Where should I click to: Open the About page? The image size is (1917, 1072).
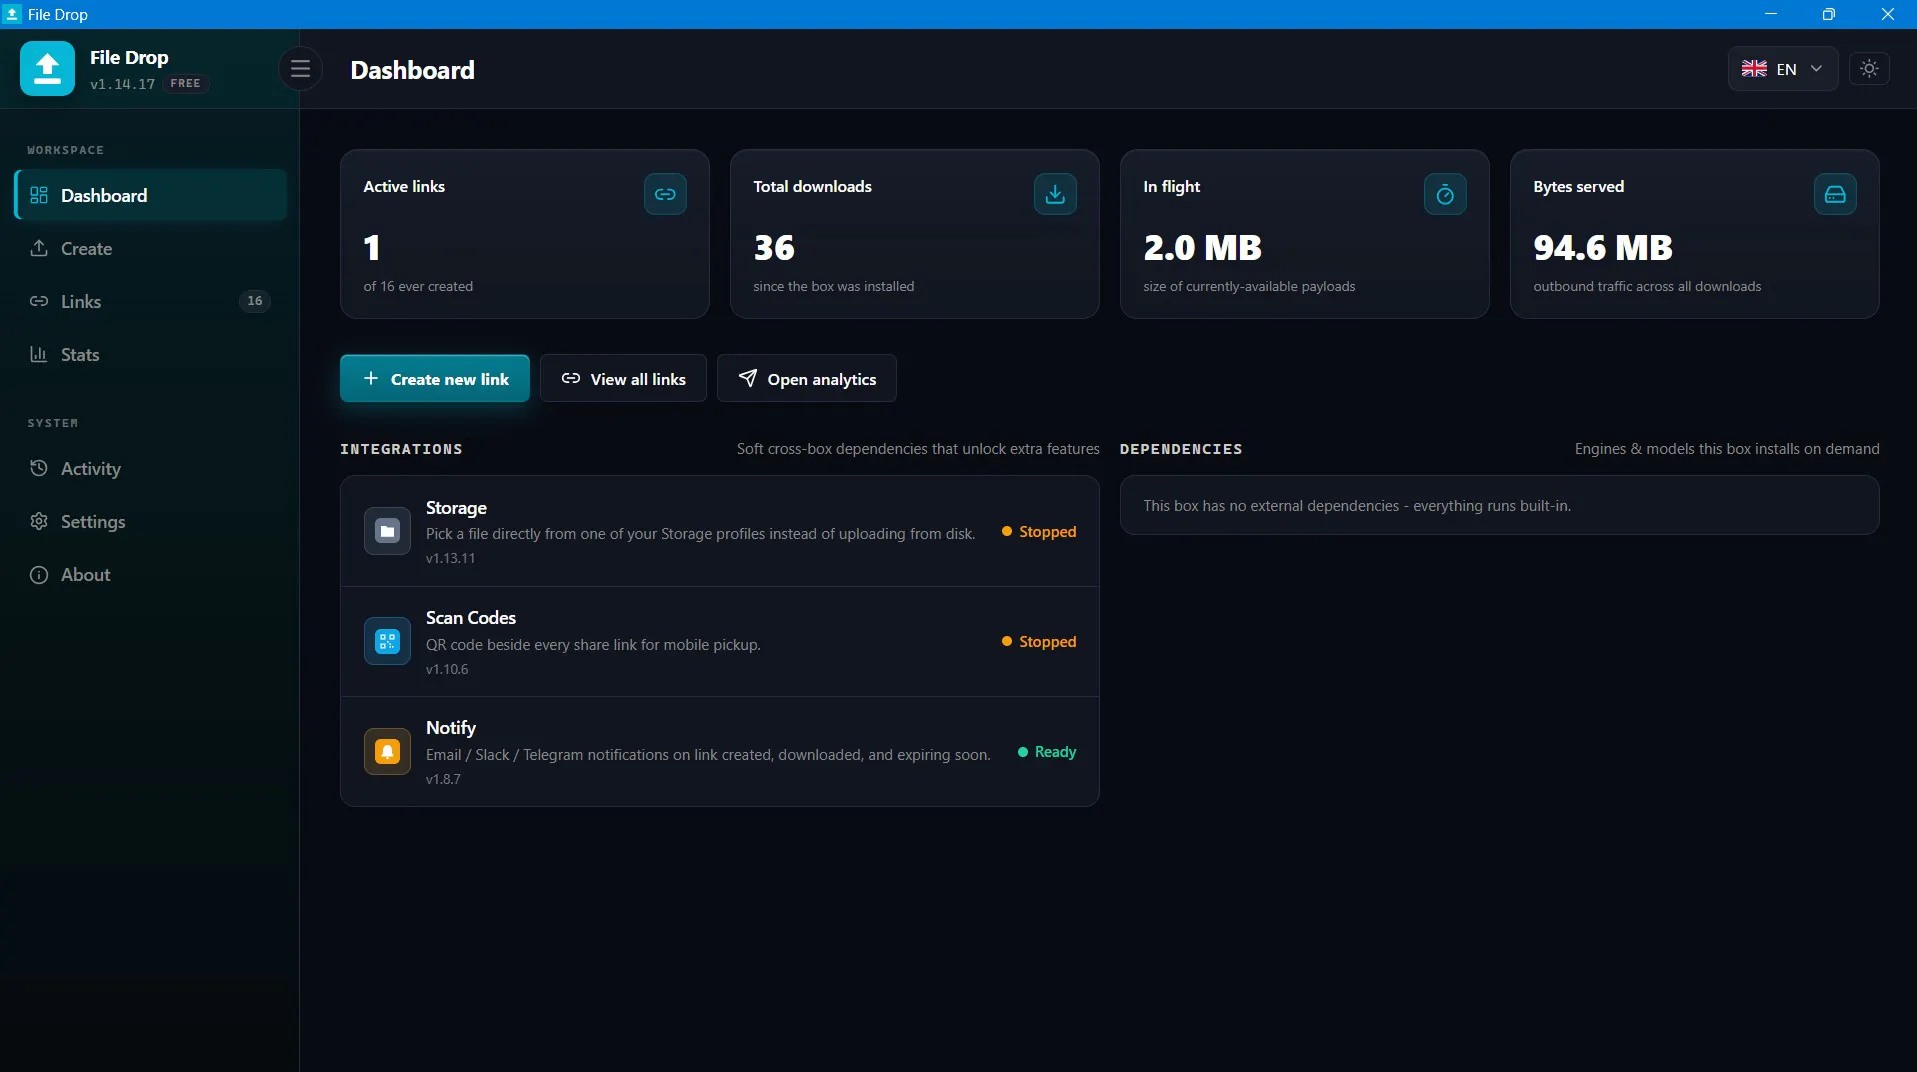(151, 574)
